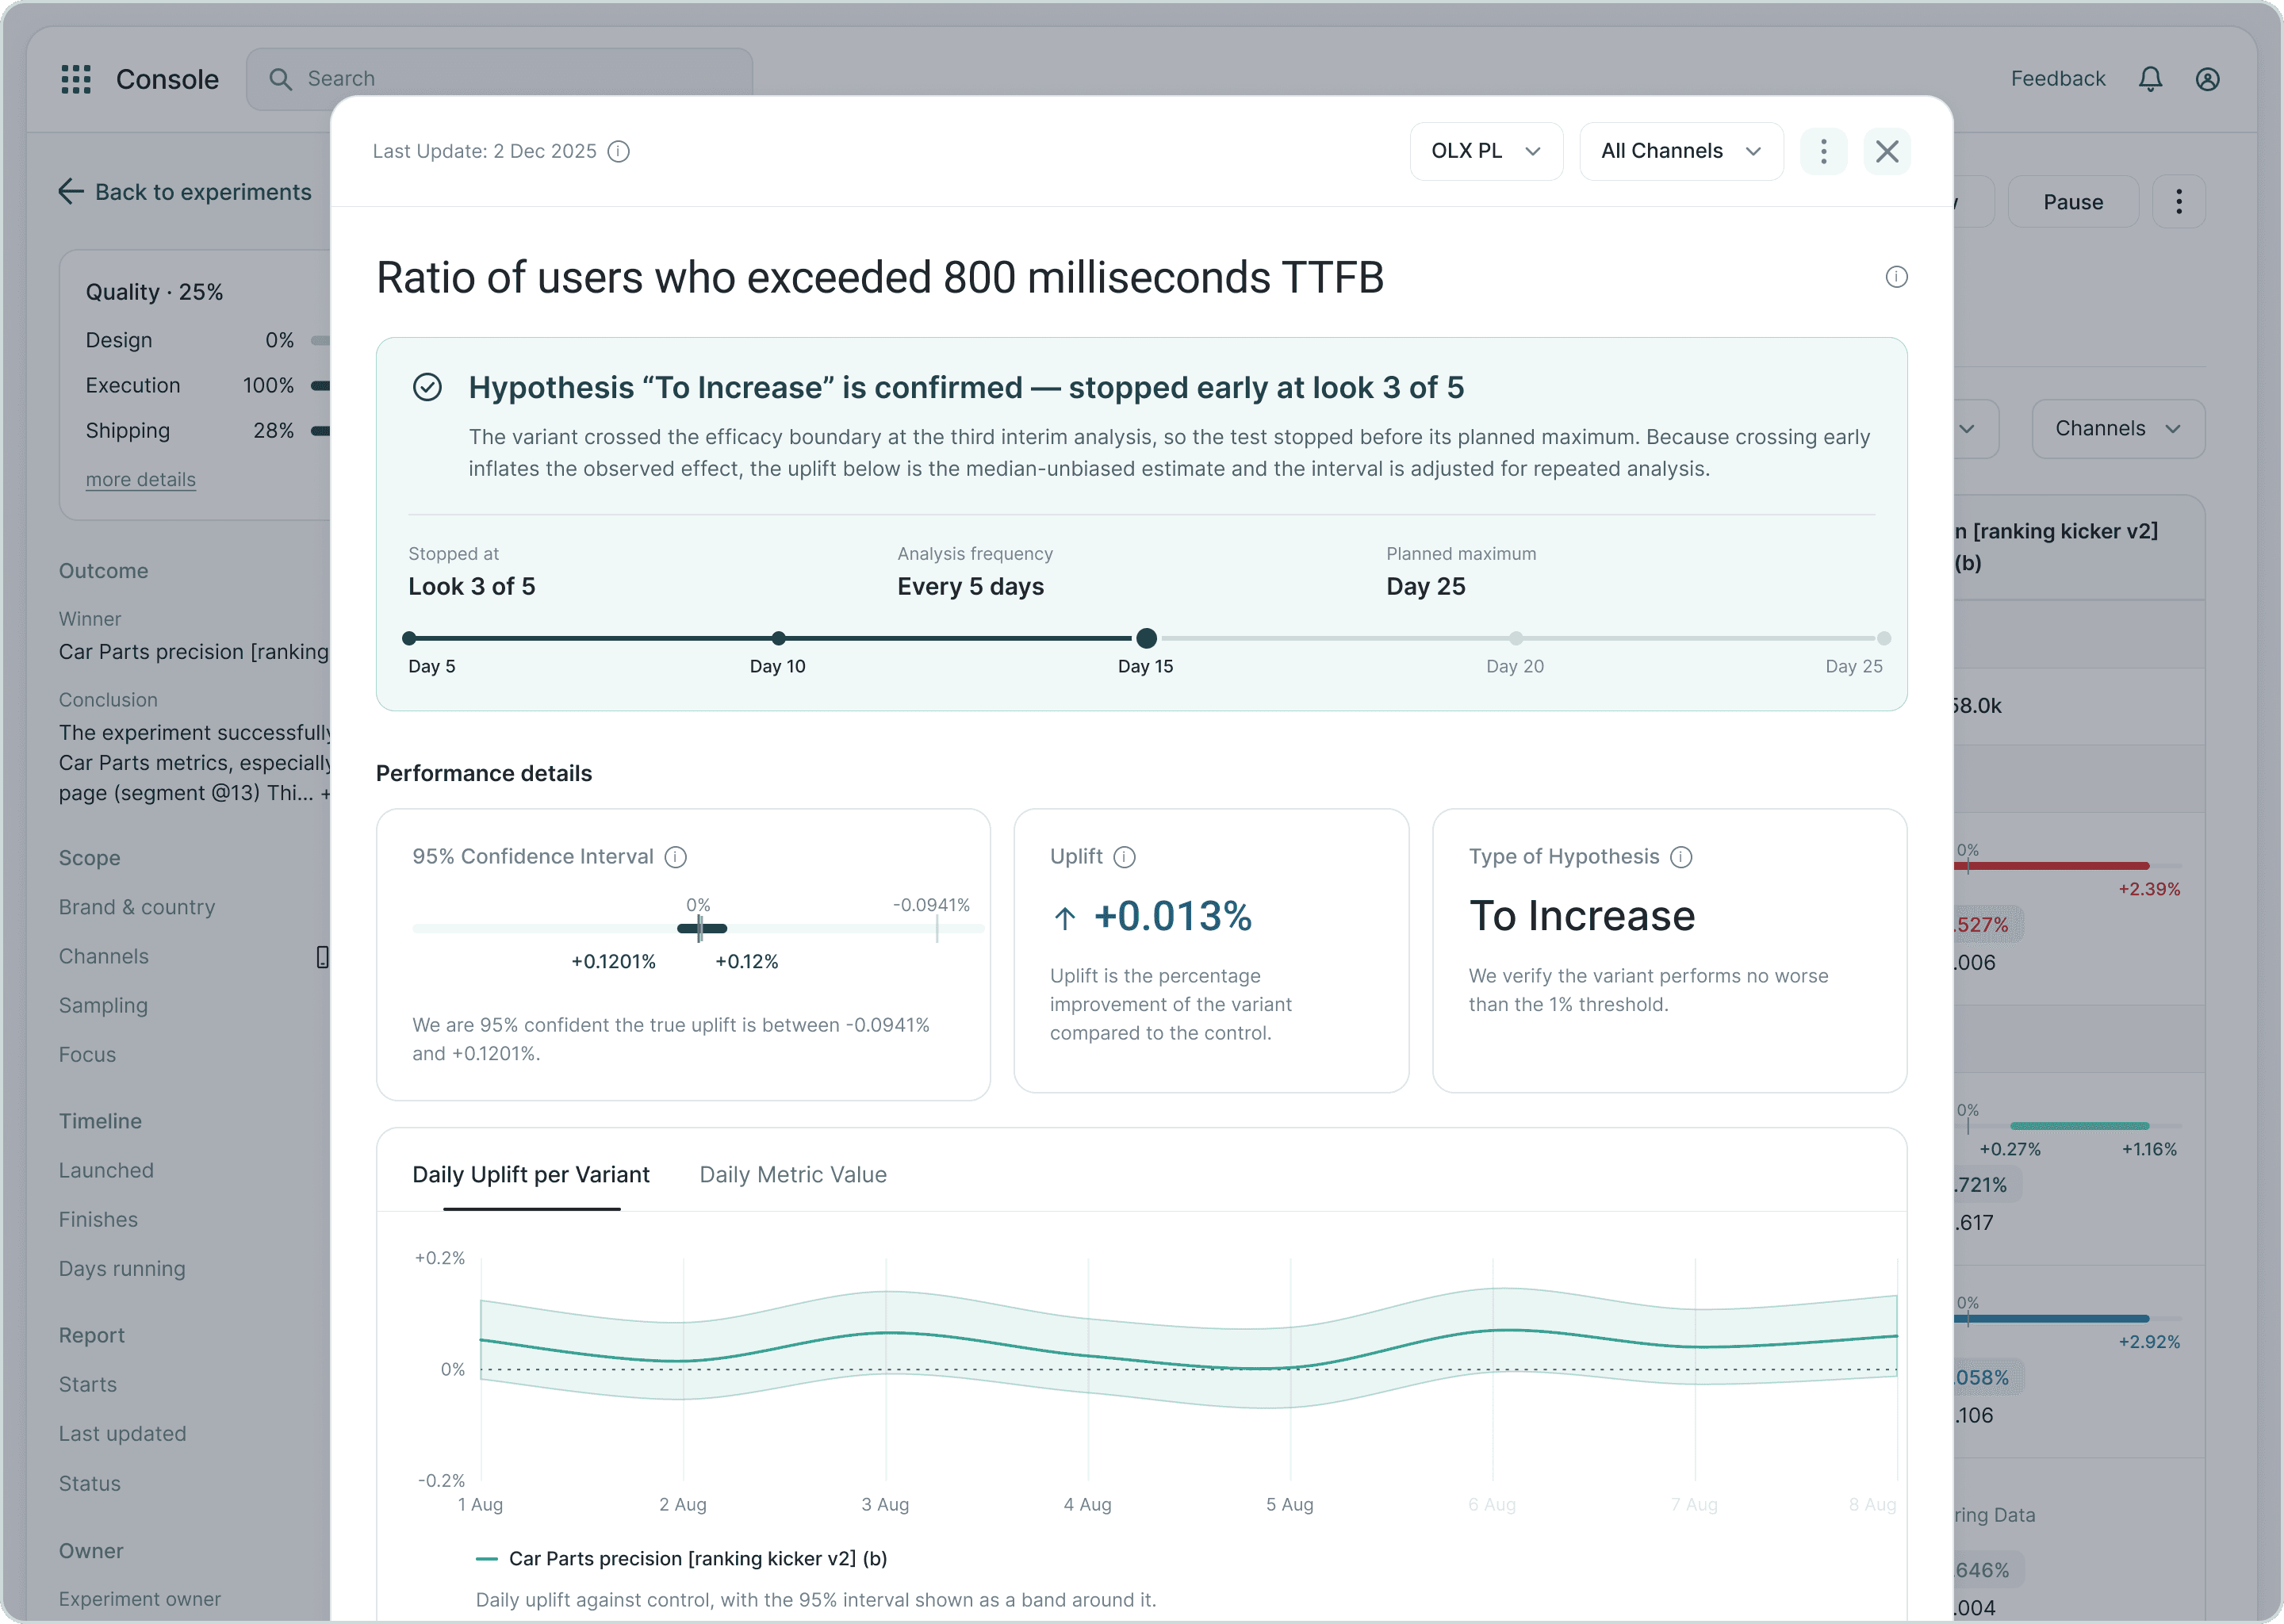Click the info icon next to Uplift
The width and height of the screenshot is (2284, 1624).
pos(1125,857)
